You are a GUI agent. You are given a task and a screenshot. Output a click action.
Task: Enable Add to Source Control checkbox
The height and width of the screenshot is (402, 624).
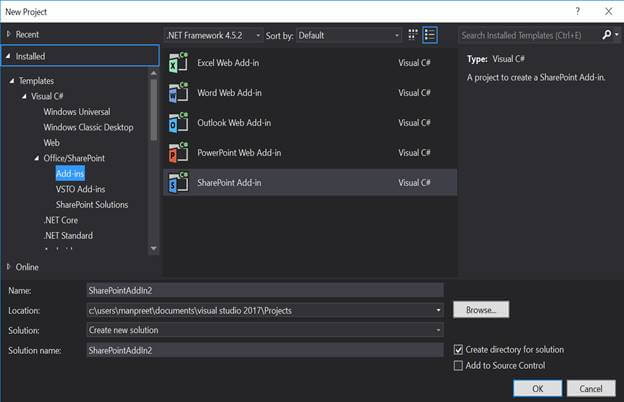(x=458, y=365)
